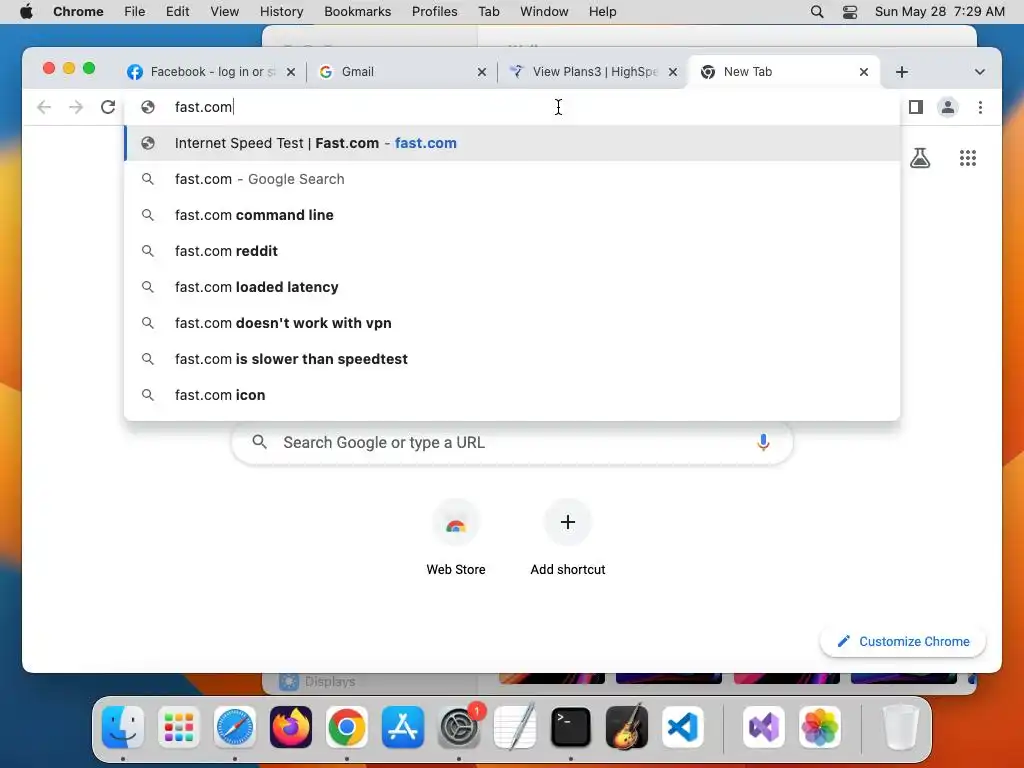Image resolution: width=1024 pixels, height=768 pixels.
Task: Open the Profiles menu
Action: pyautogui.click(x=434, y=11)
